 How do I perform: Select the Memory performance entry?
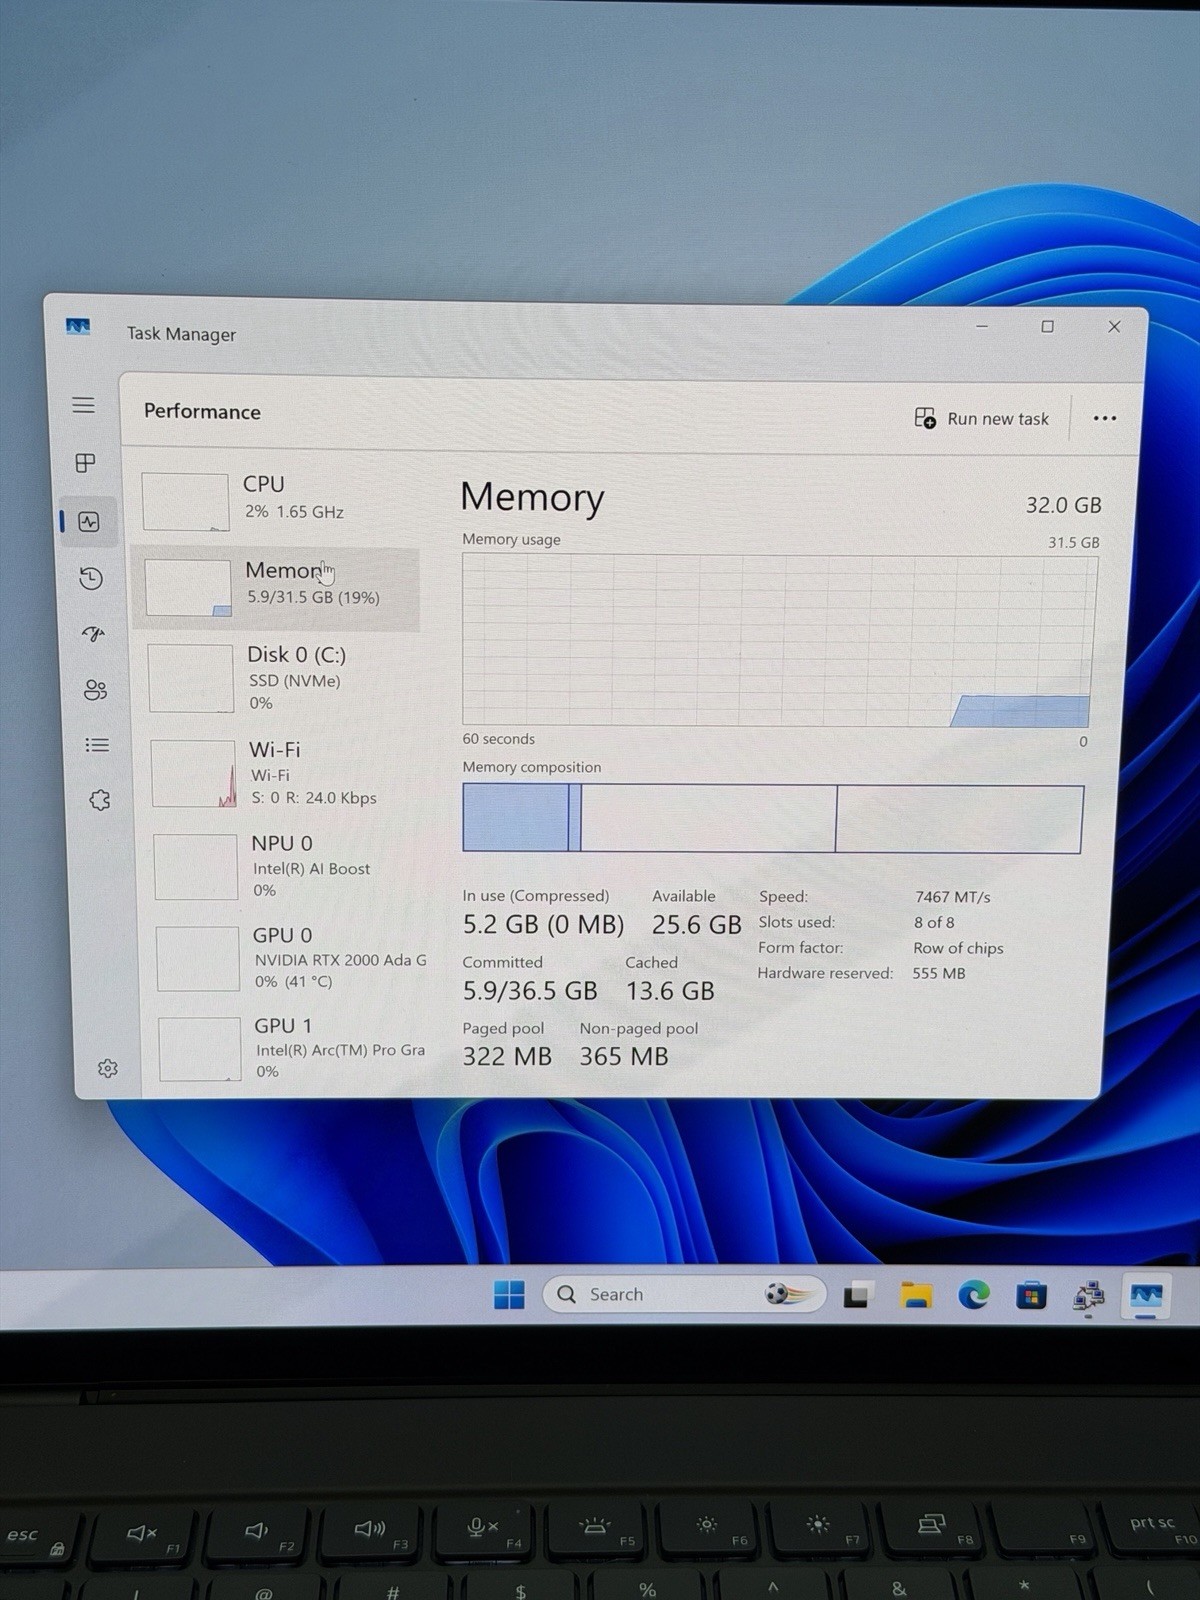(275, 588)
